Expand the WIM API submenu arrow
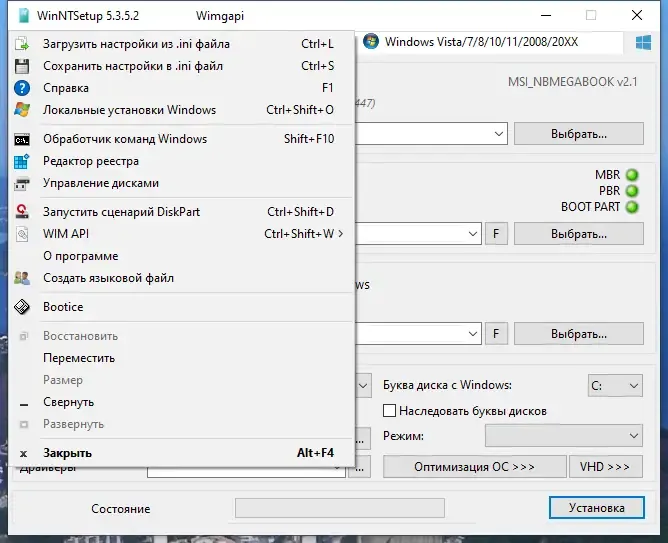 [340, 233]
